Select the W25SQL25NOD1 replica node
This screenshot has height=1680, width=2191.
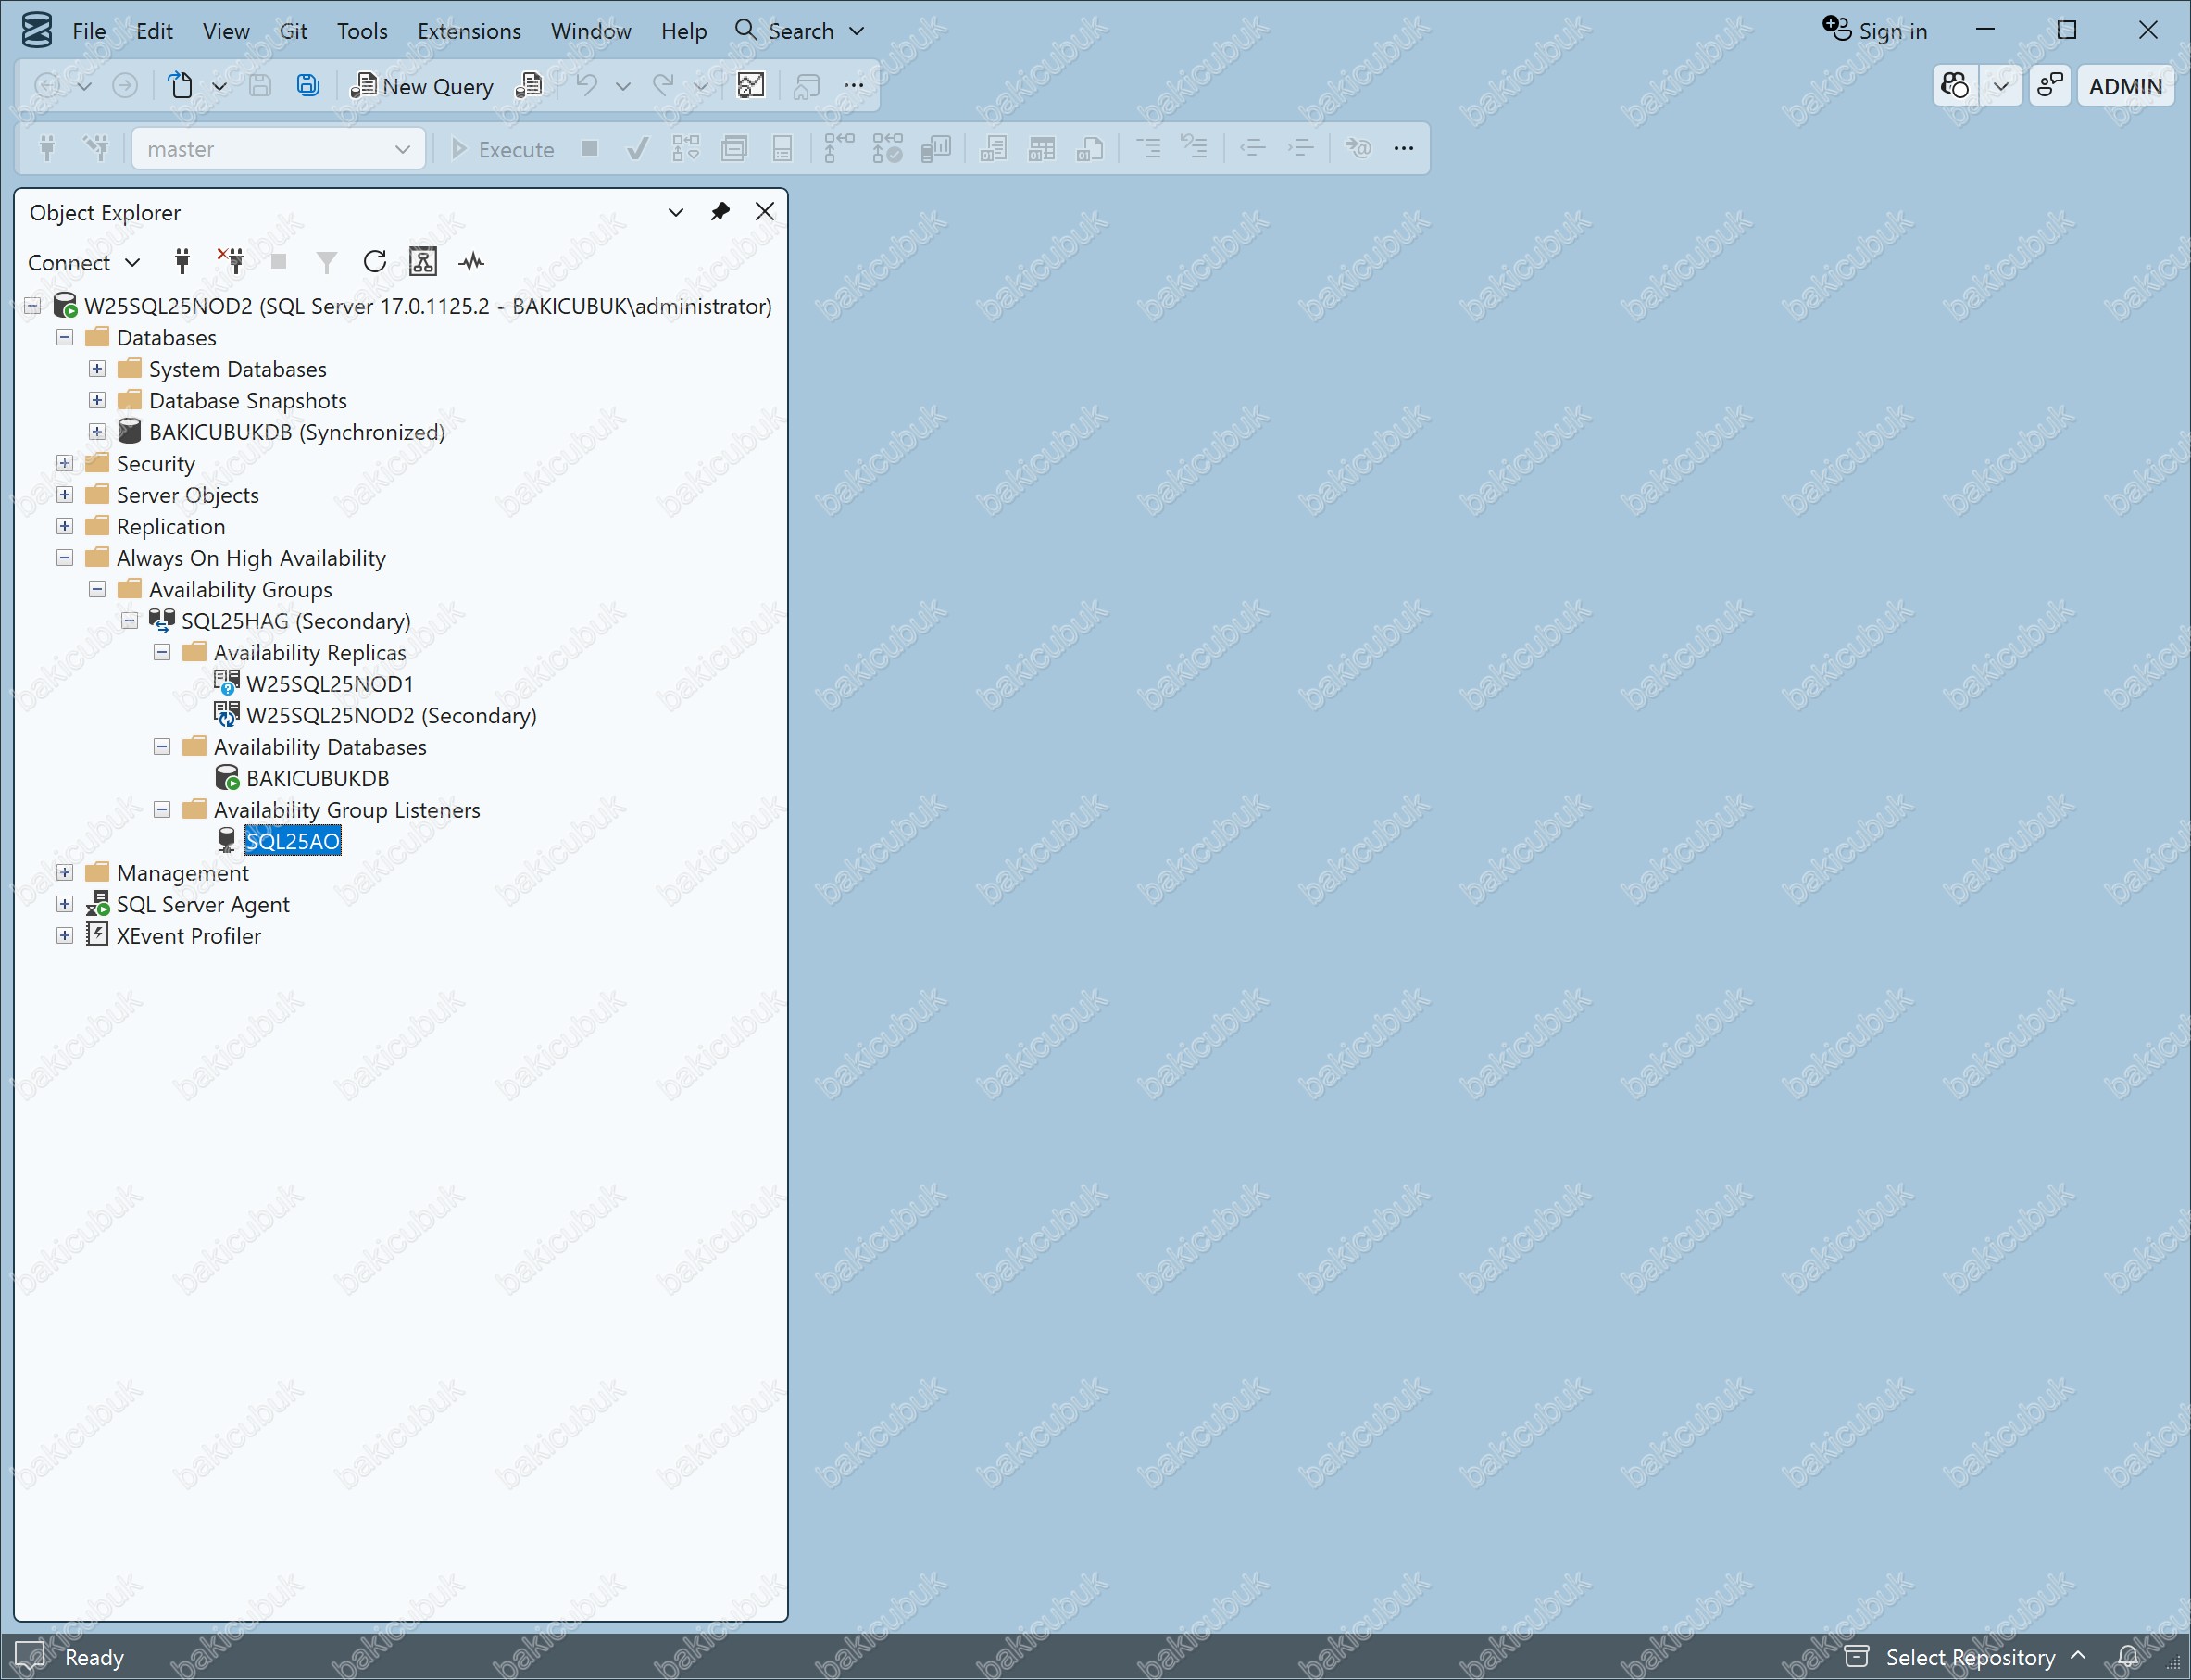[330, 684]
